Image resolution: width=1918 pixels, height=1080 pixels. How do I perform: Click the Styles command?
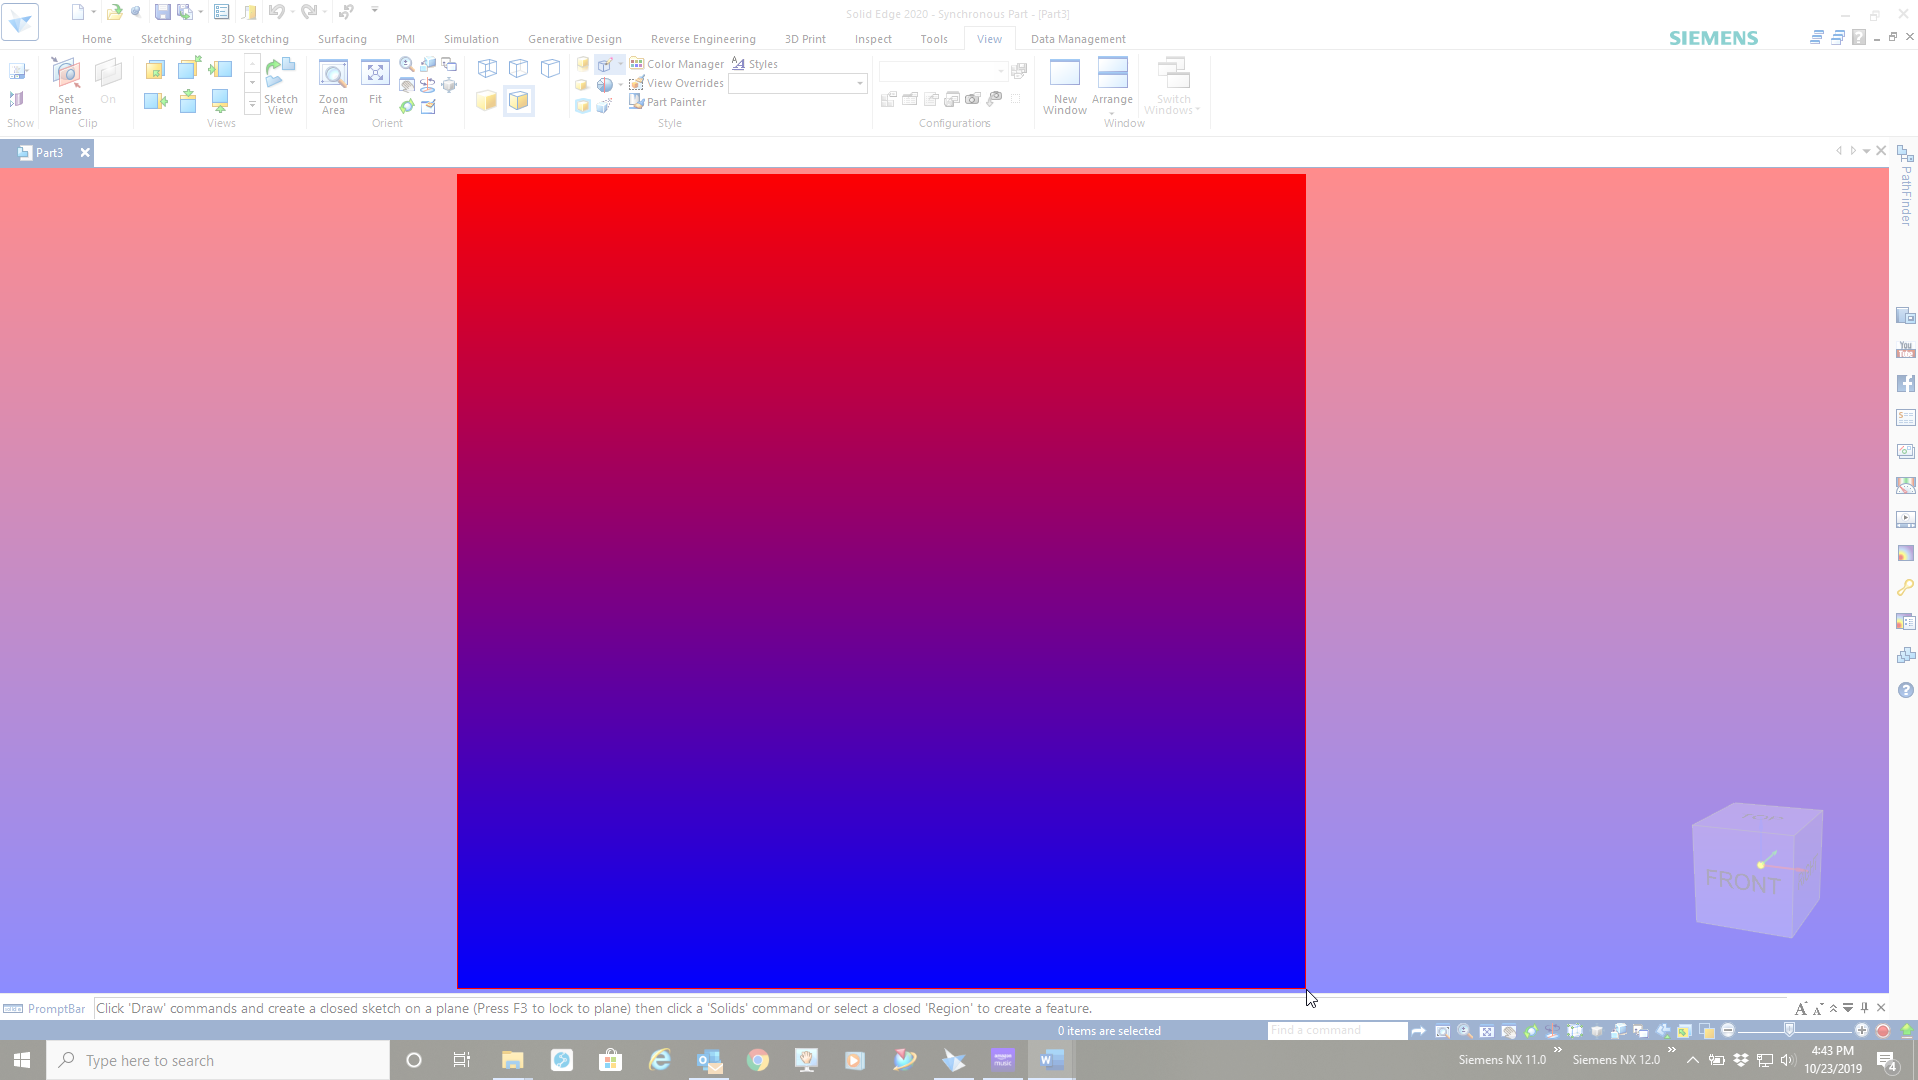(755, 63)
